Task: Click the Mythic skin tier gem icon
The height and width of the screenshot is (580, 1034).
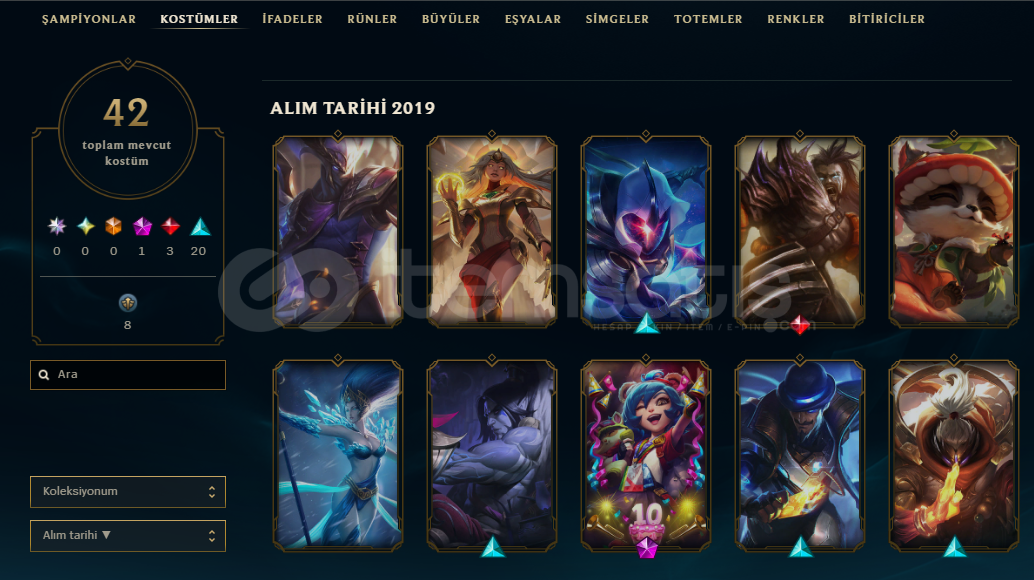Action: click(85, 227)
